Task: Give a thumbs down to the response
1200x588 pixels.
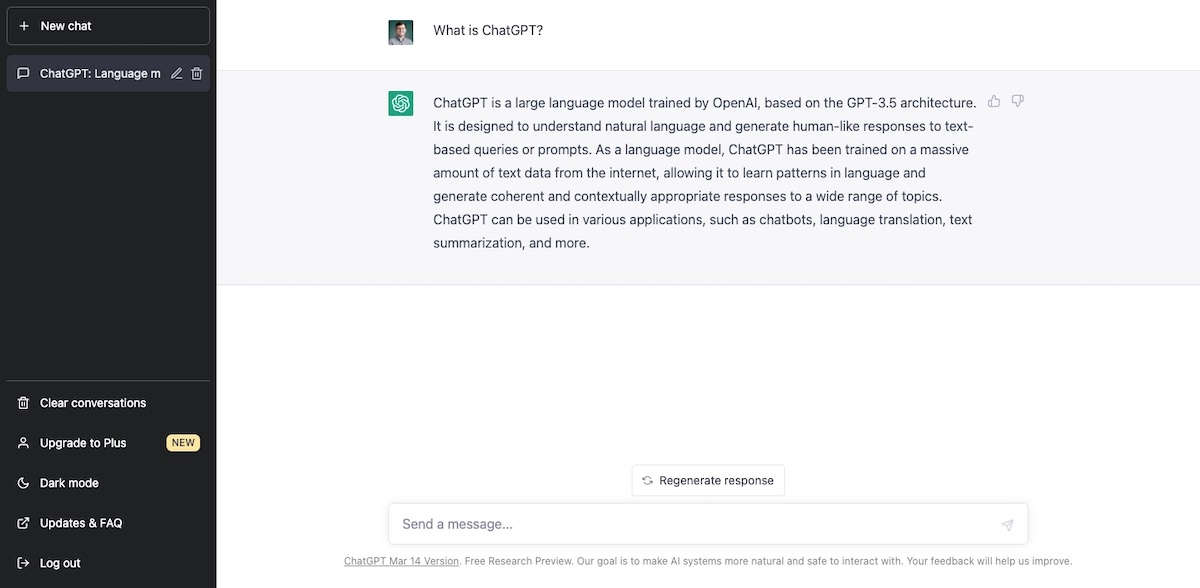Action: [x=1017, y=101]
